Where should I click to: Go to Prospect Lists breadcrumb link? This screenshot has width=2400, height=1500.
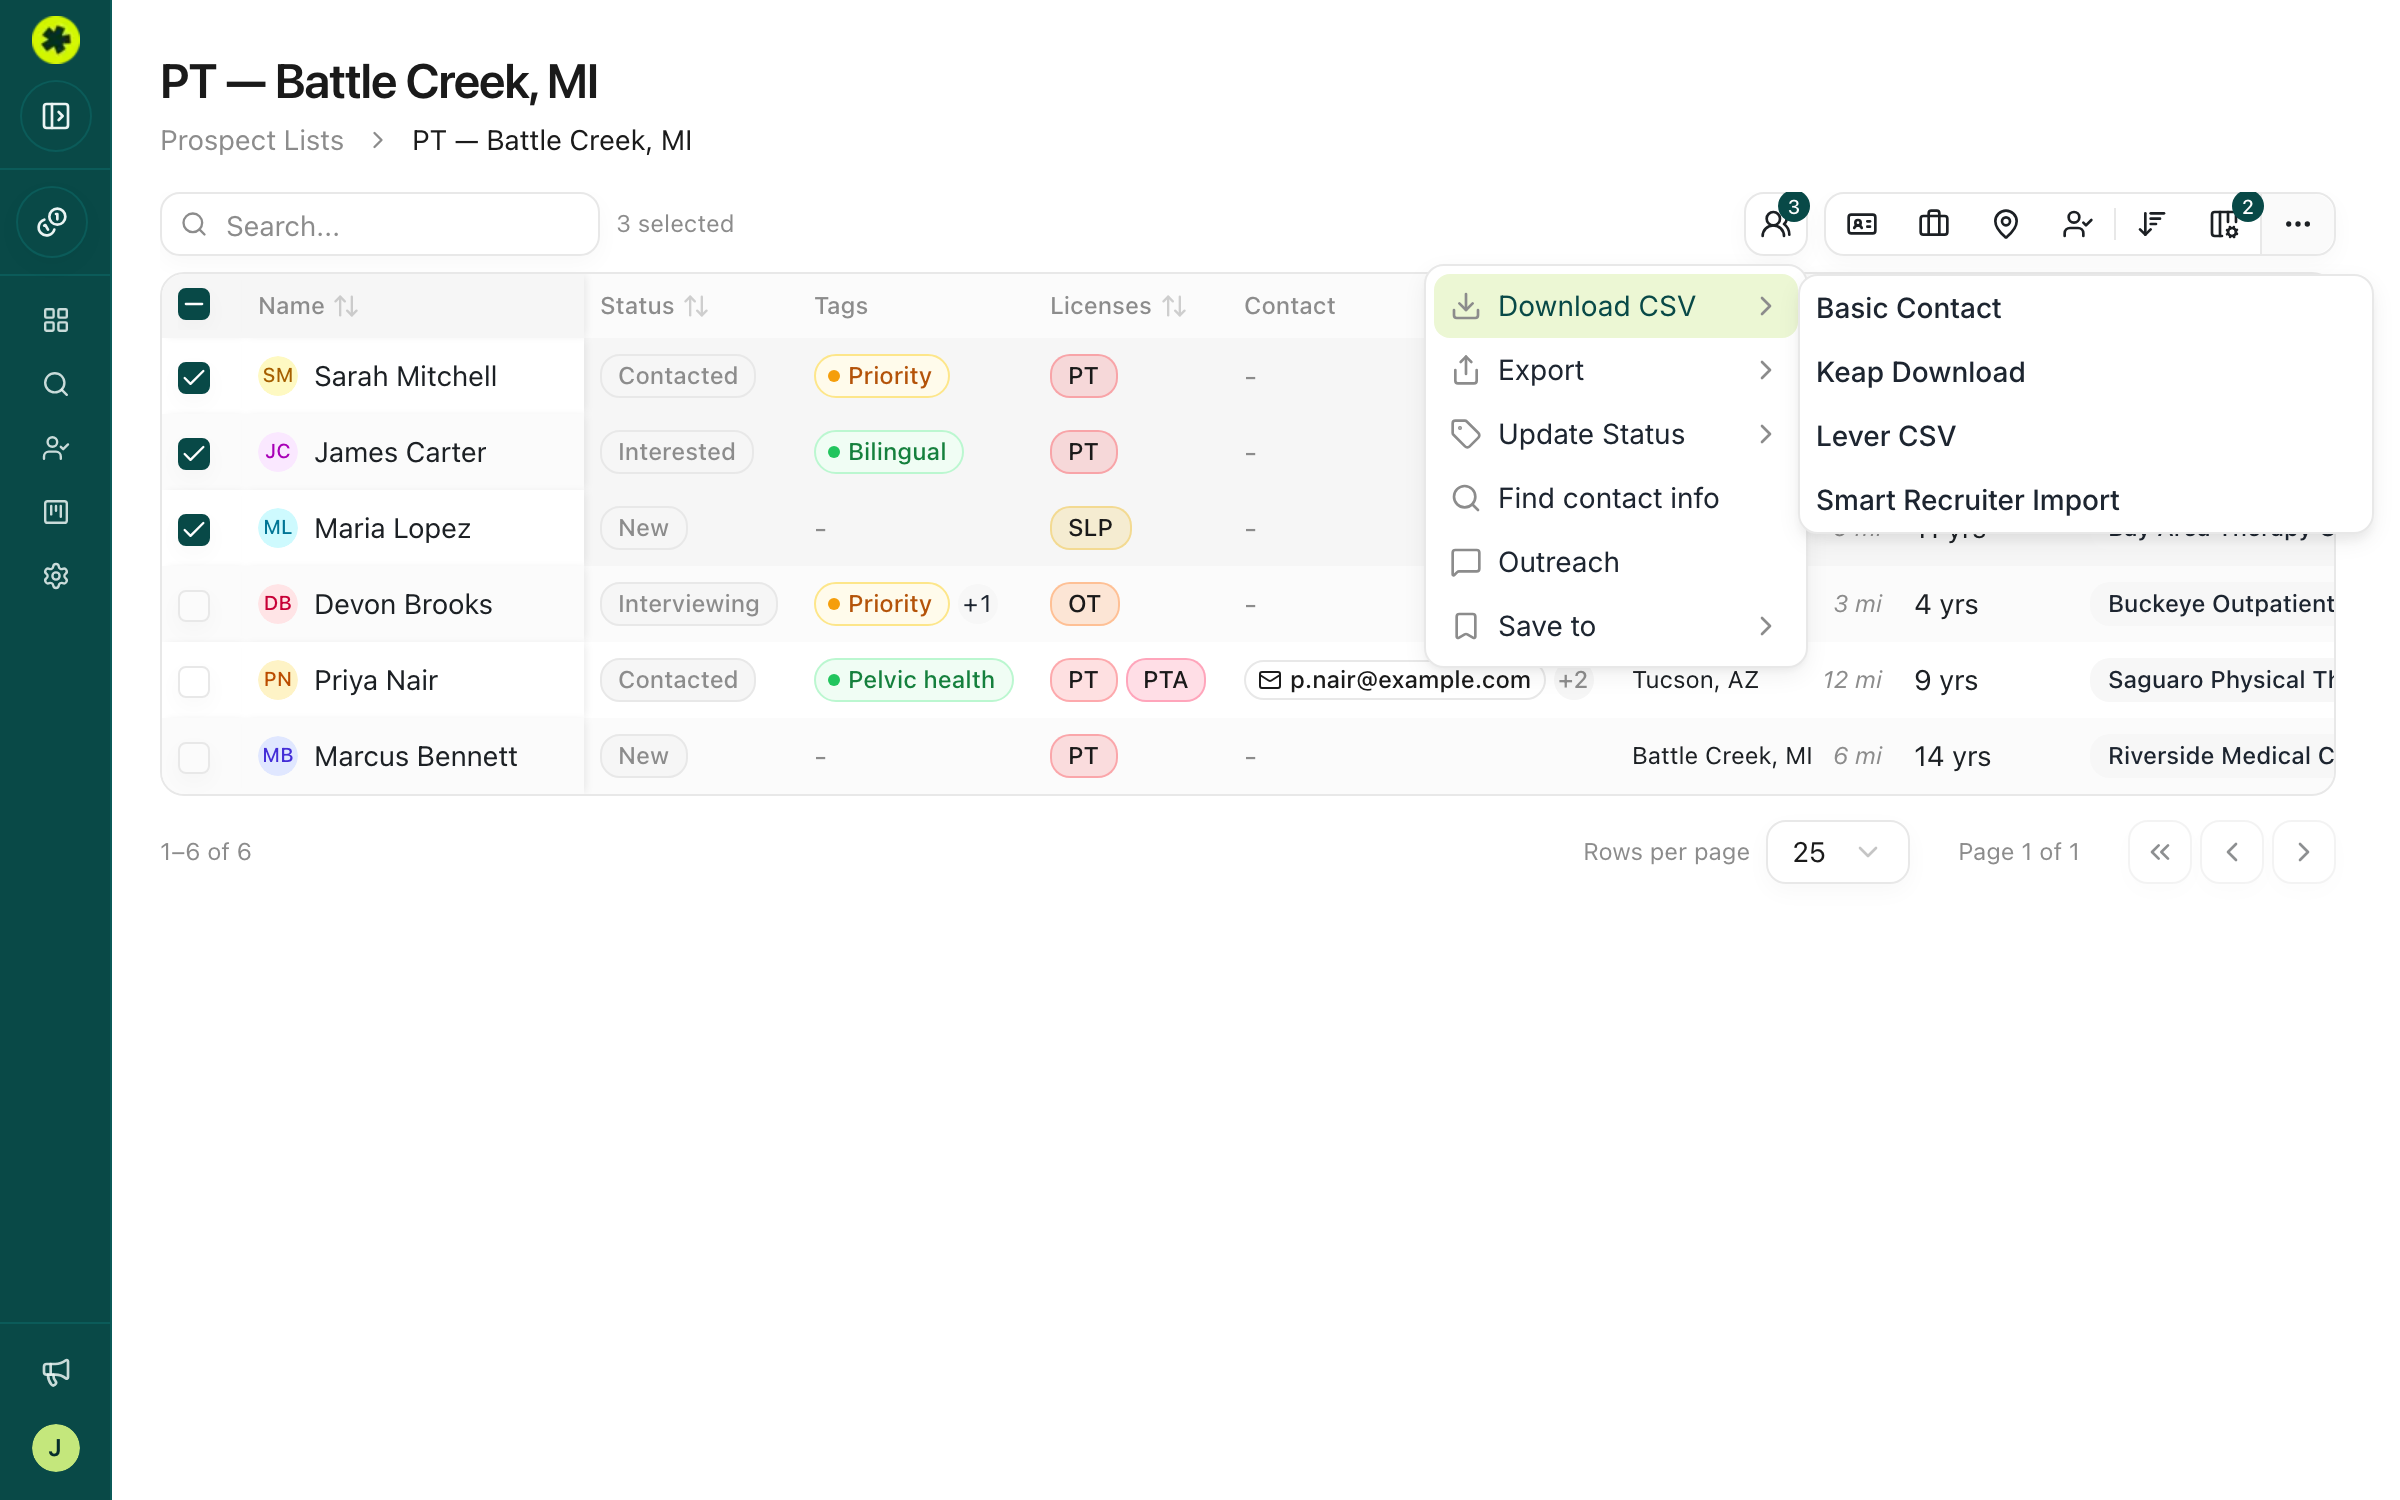tap(252, 140)
